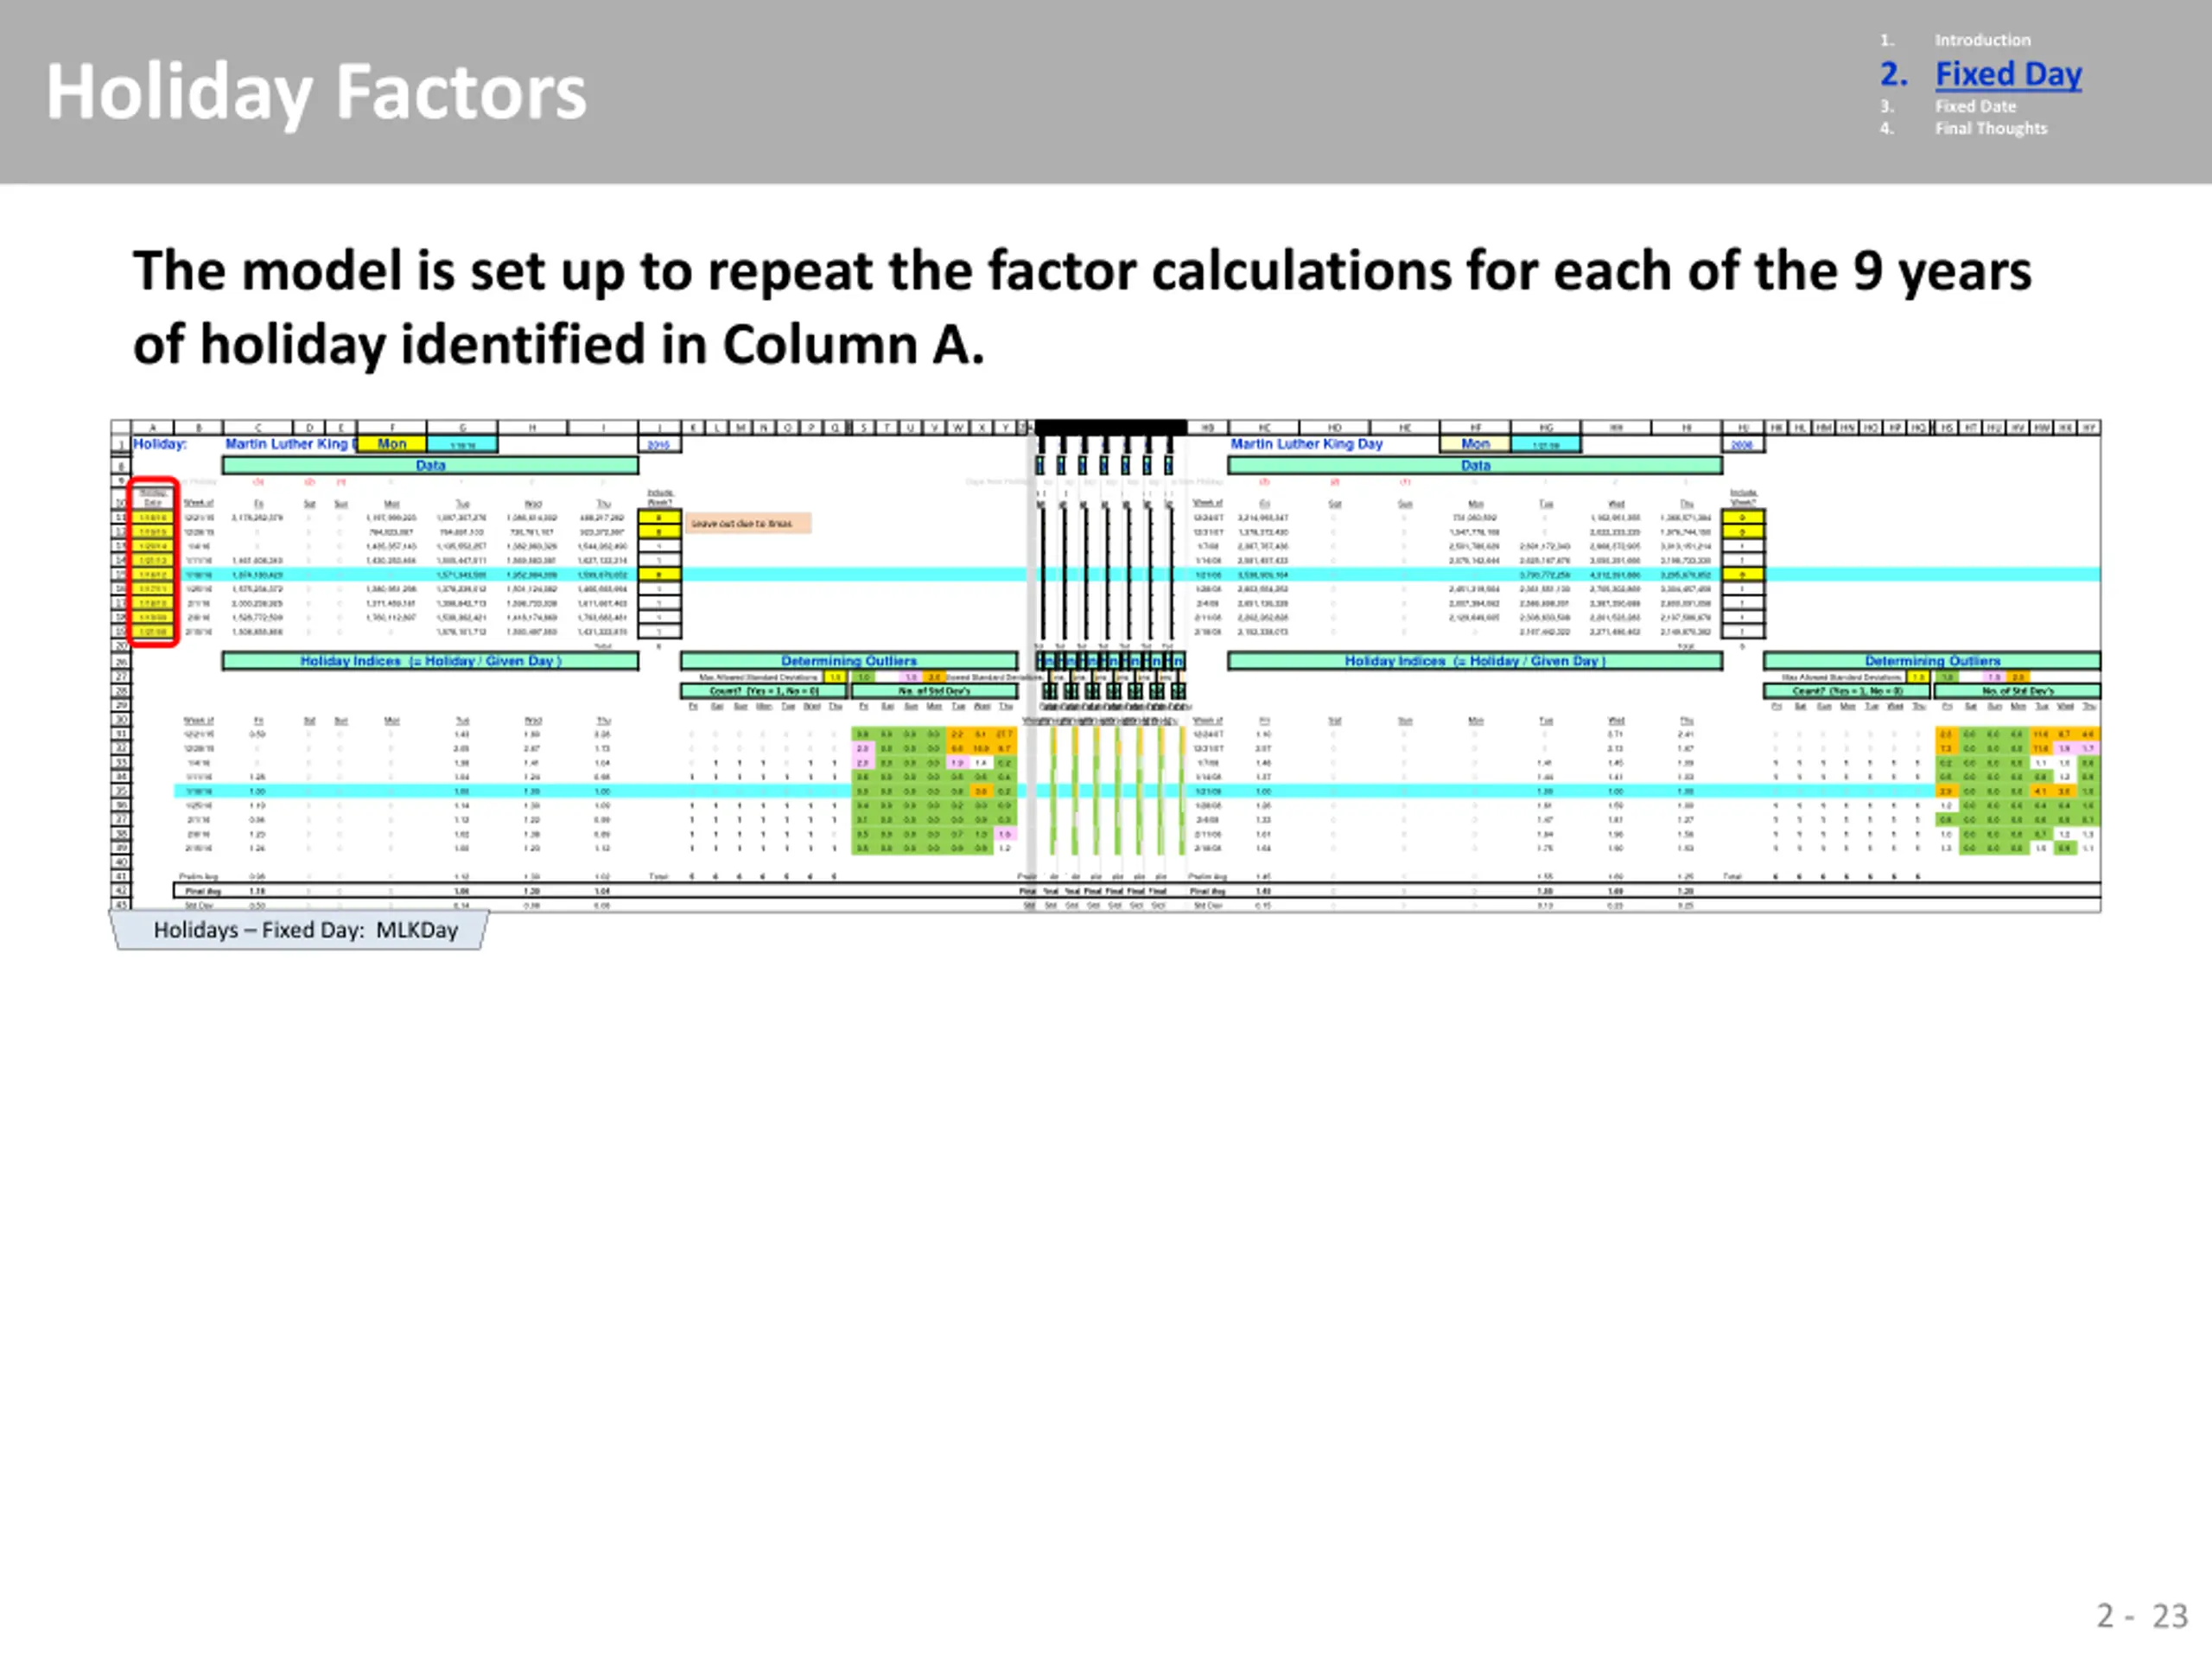Select the Martin Luther King Day title on right

[1306, 444]
